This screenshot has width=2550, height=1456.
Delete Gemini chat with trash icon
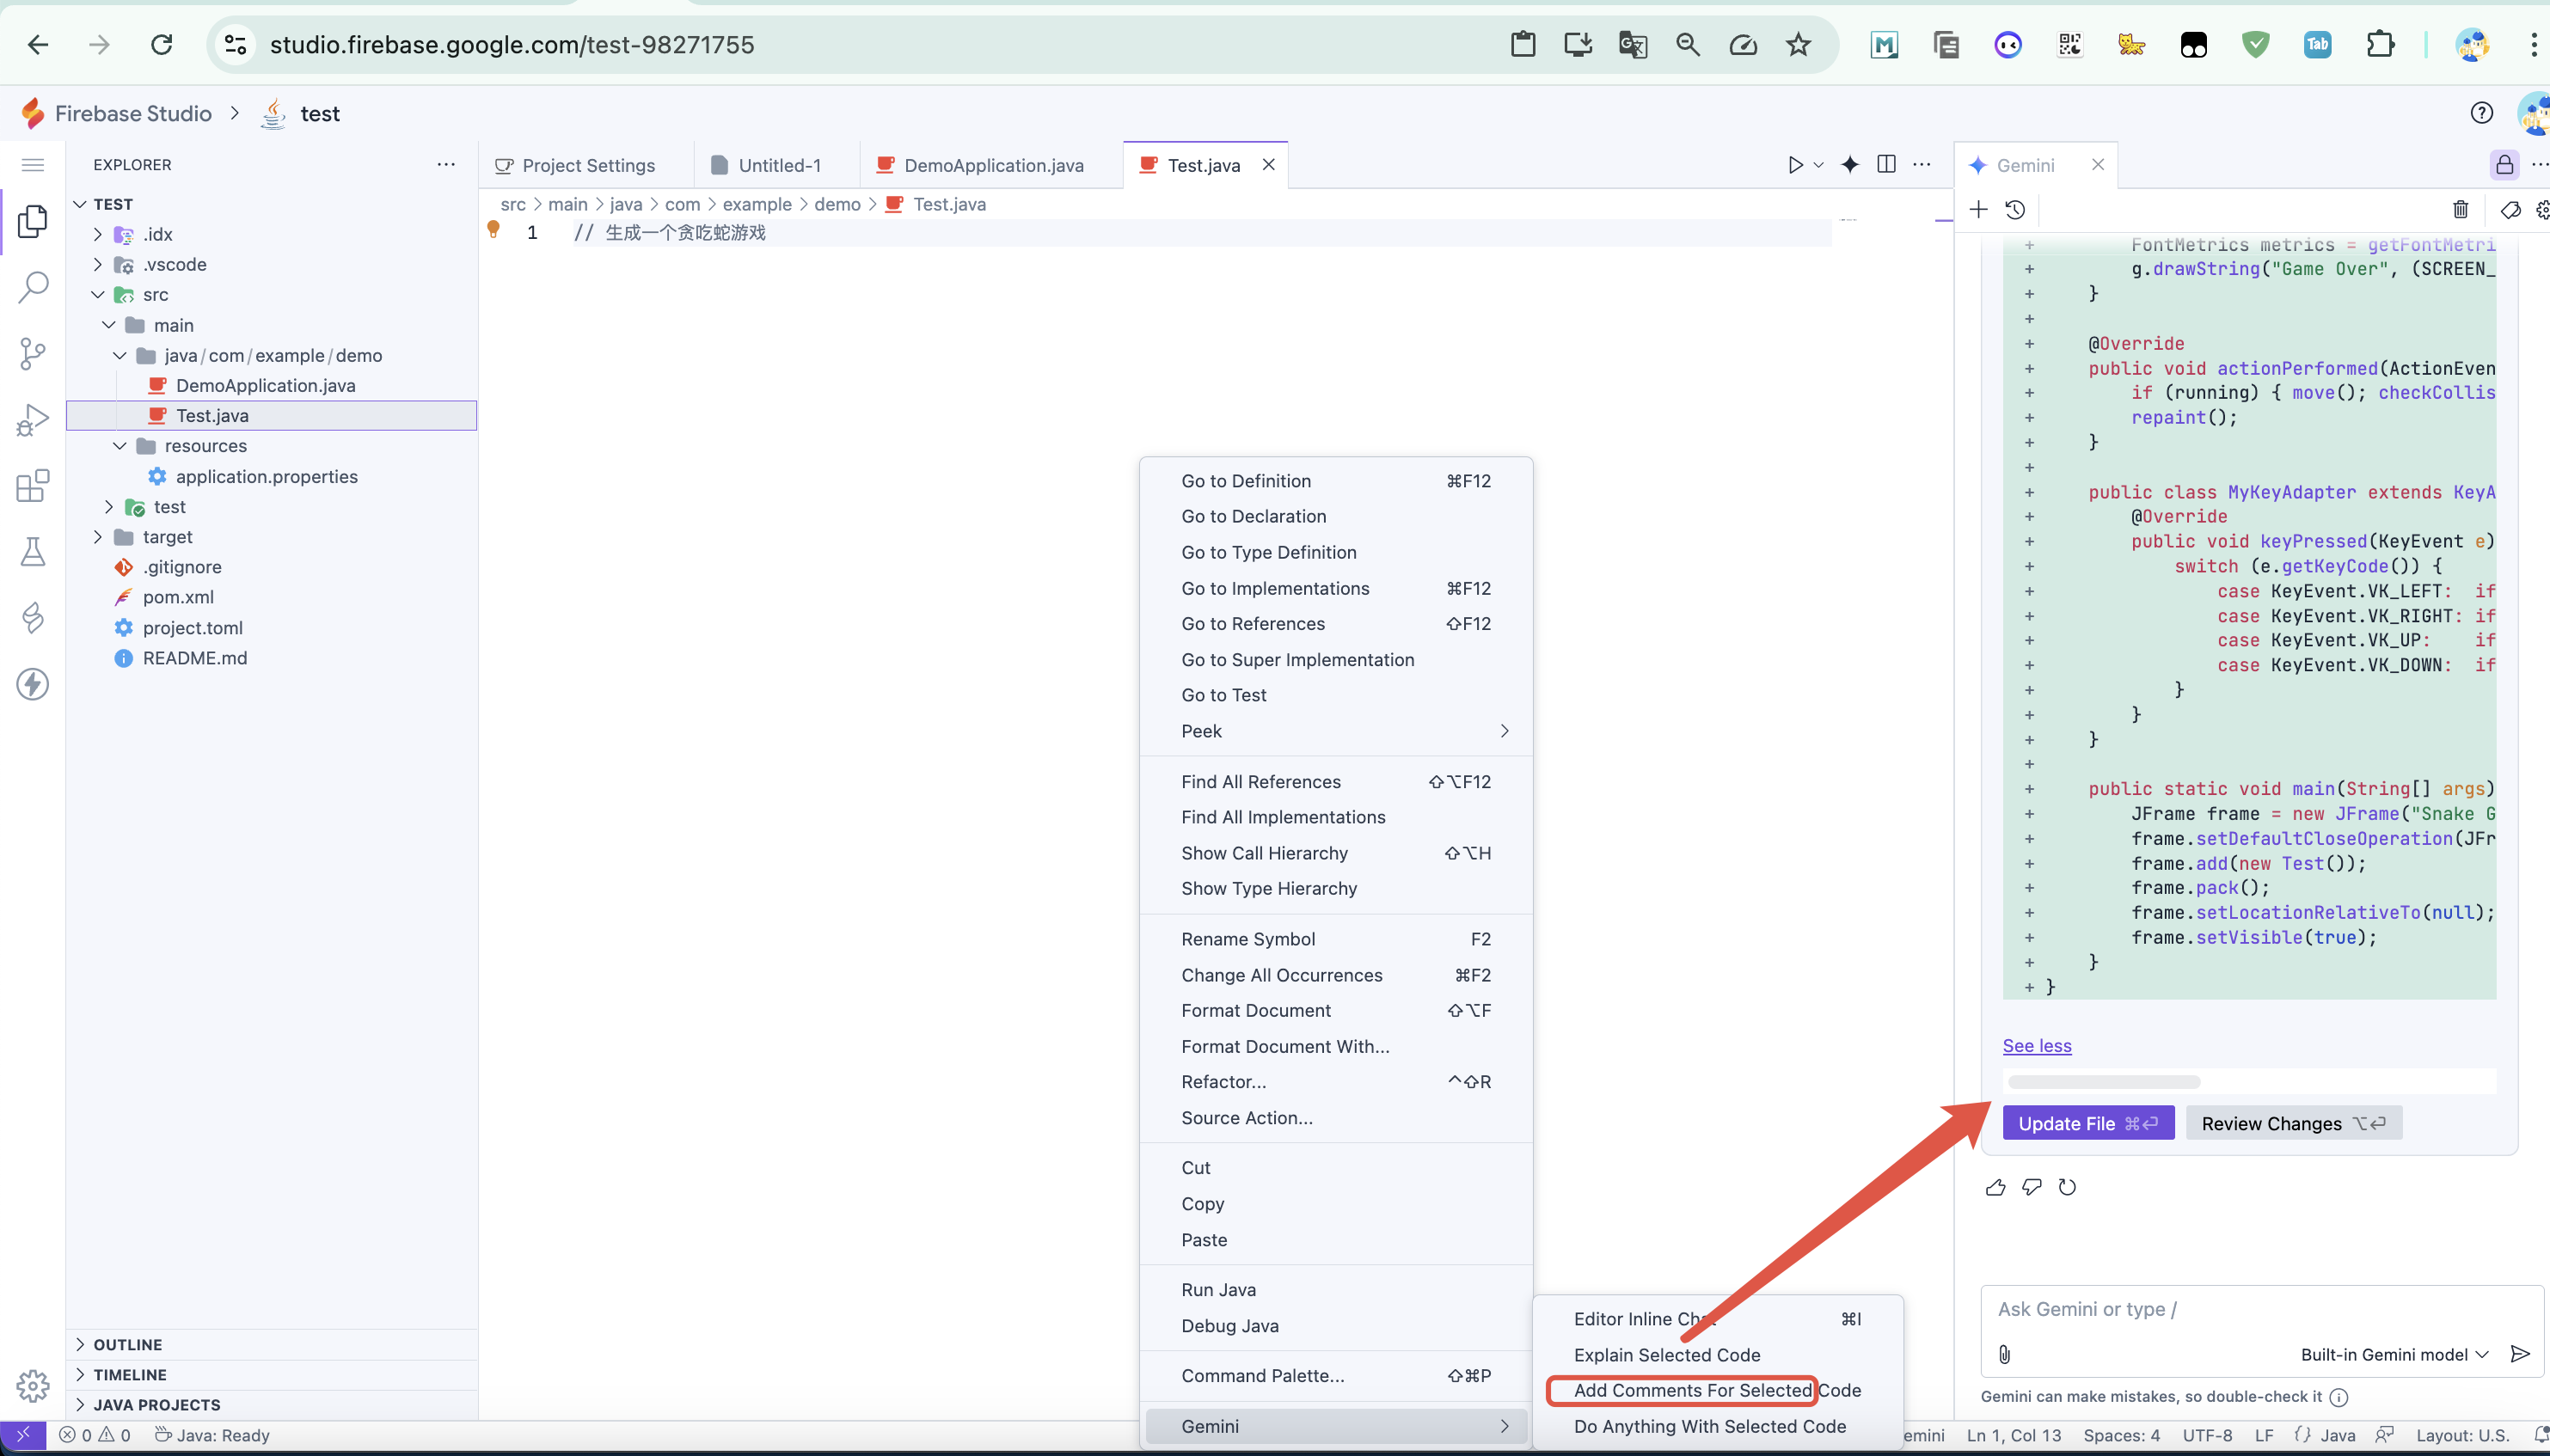(2460, 209)
